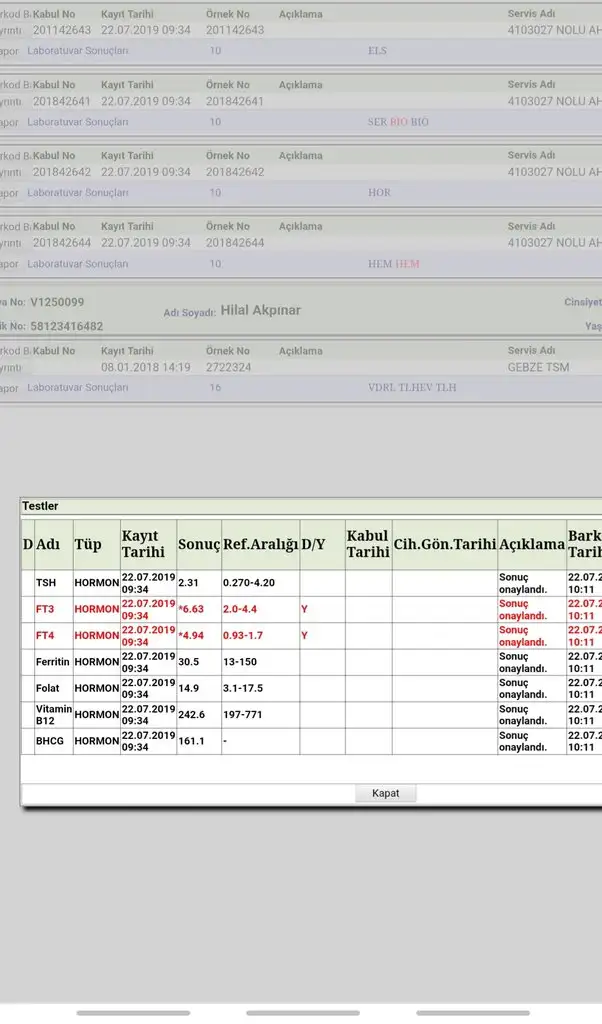Click the Ref.Aralığı column header

[x=259, y=544]
